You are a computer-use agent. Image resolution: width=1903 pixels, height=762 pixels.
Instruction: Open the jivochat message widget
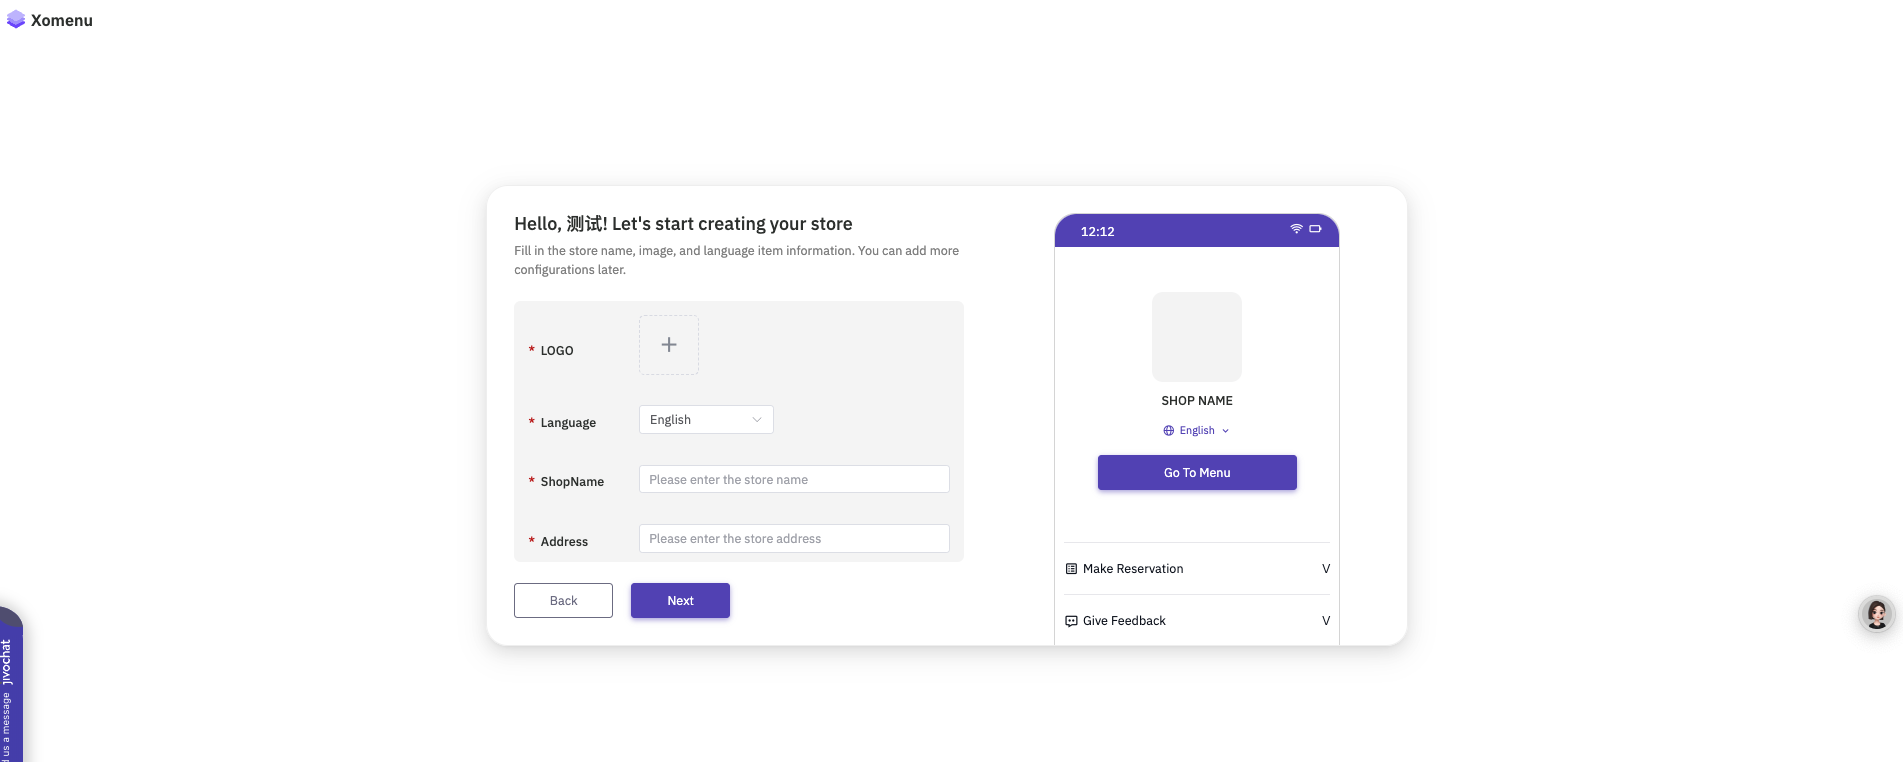tap(9, 690)
